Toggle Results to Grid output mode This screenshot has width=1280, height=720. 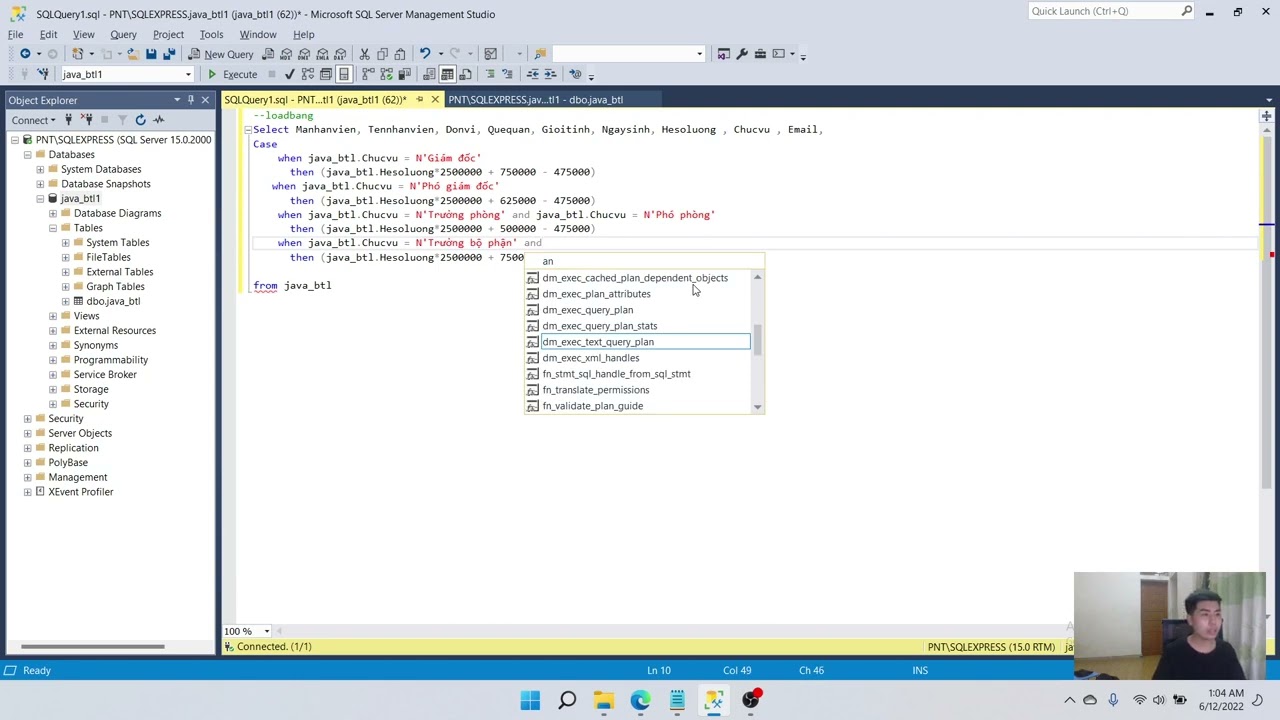pyautogui.click(x=447, y=74)
